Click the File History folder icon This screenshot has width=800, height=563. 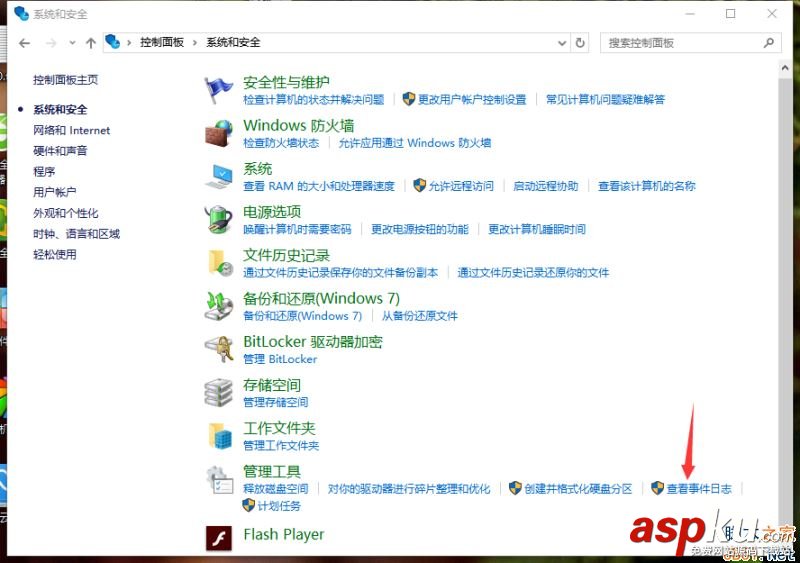pos(220,263)
